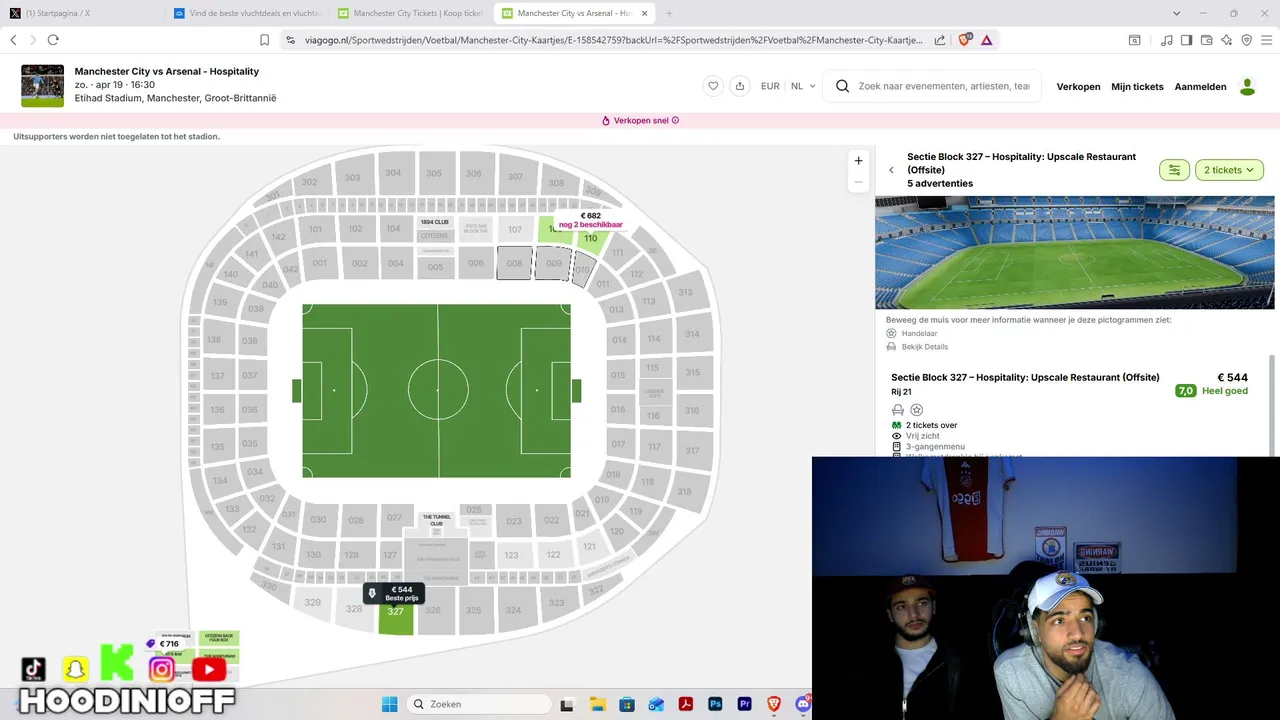Open File Explorer from the taskbar

(597, 704)
